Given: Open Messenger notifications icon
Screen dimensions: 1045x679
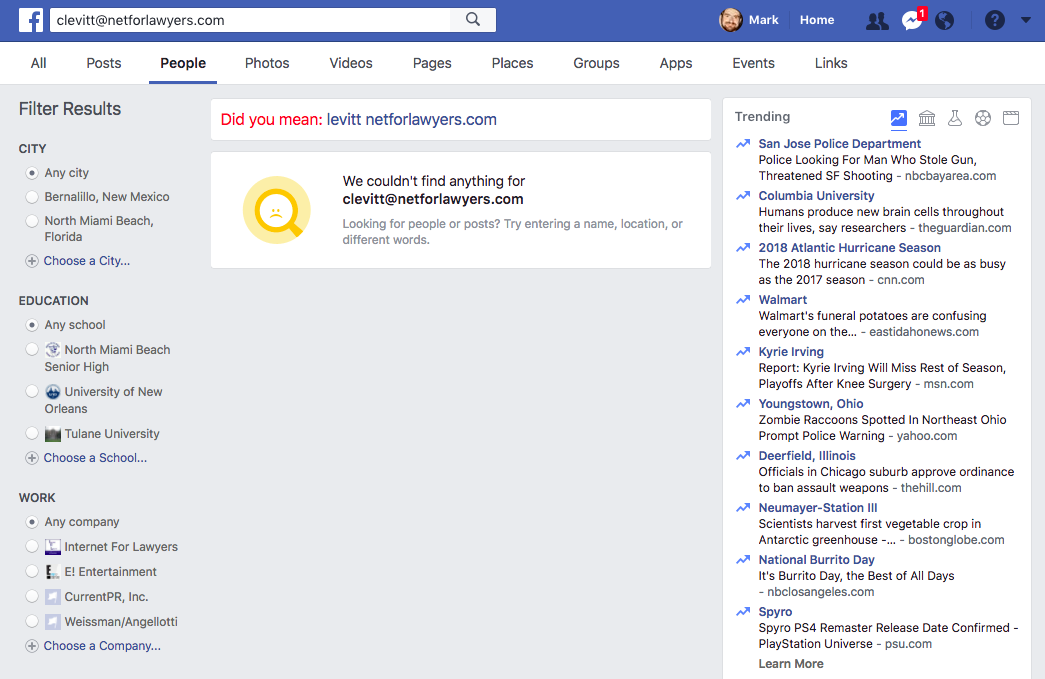Looking at the screenshot, I should [x=912, y=21].
